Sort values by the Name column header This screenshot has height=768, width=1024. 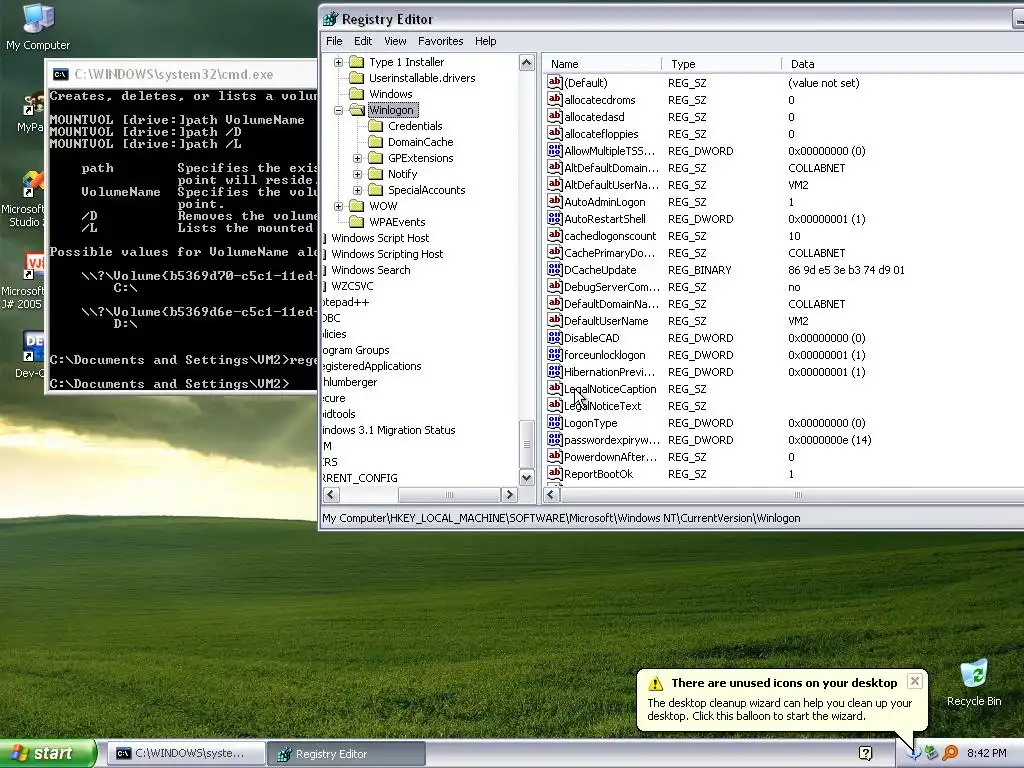pyautogui.click(x=601, y=64)
